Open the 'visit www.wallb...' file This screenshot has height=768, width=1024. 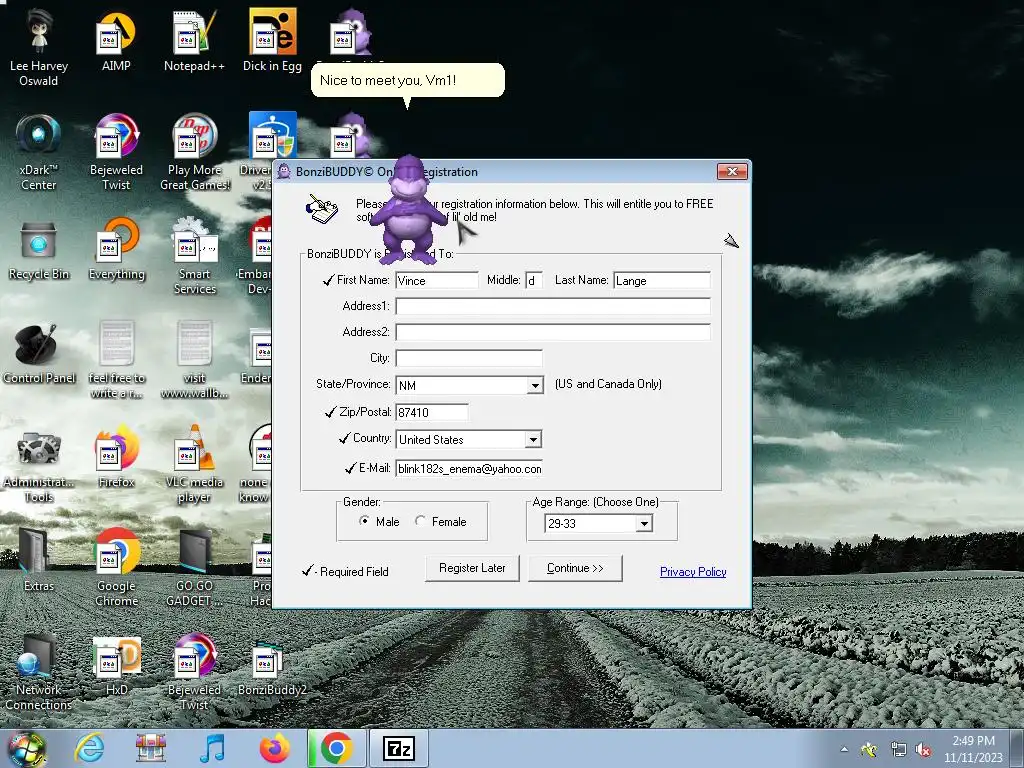pos(195,360)
